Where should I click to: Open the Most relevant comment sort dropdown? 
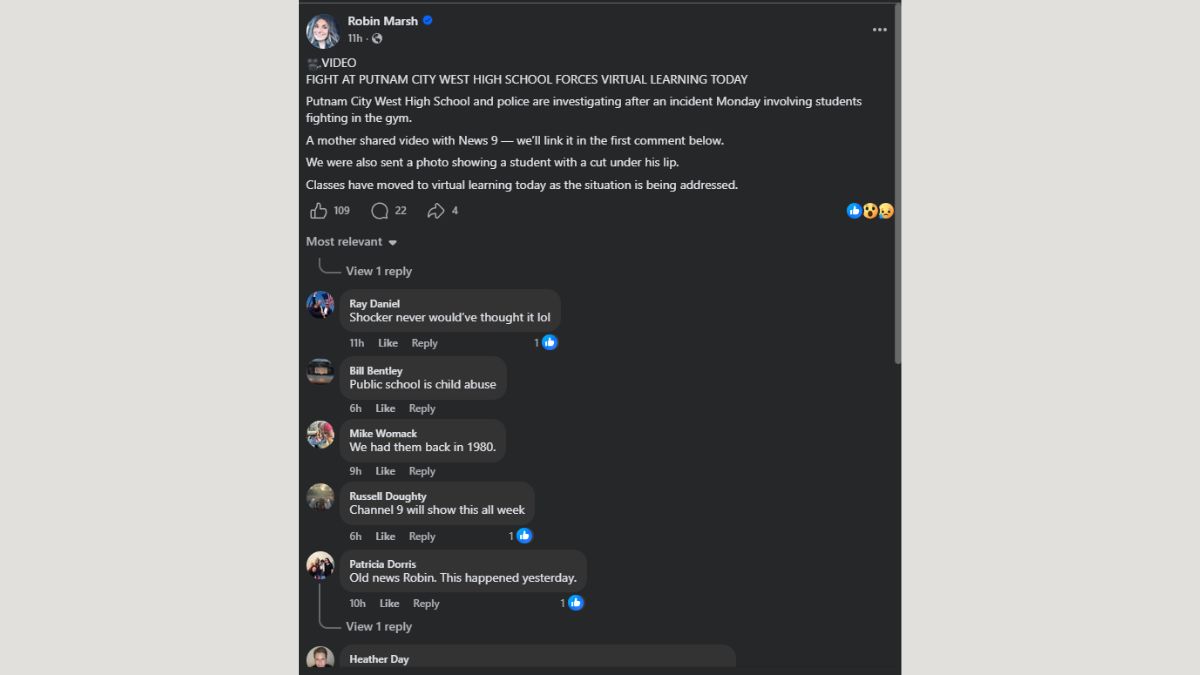pos(351,242)
